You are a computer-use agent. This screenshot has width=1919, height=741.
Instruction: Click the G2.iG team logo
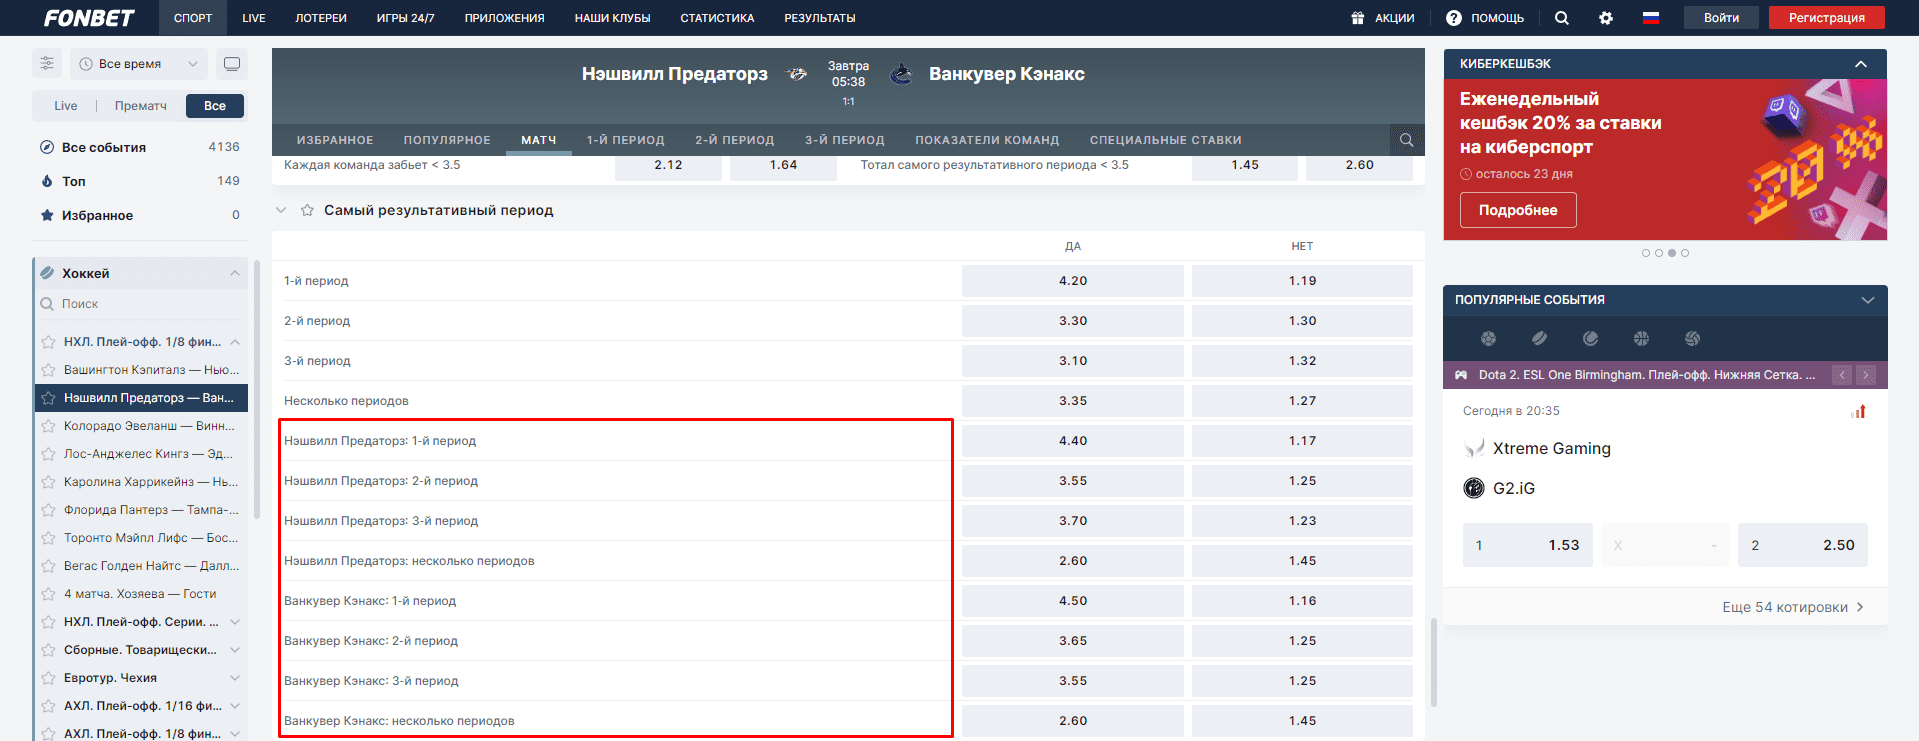1474,488
